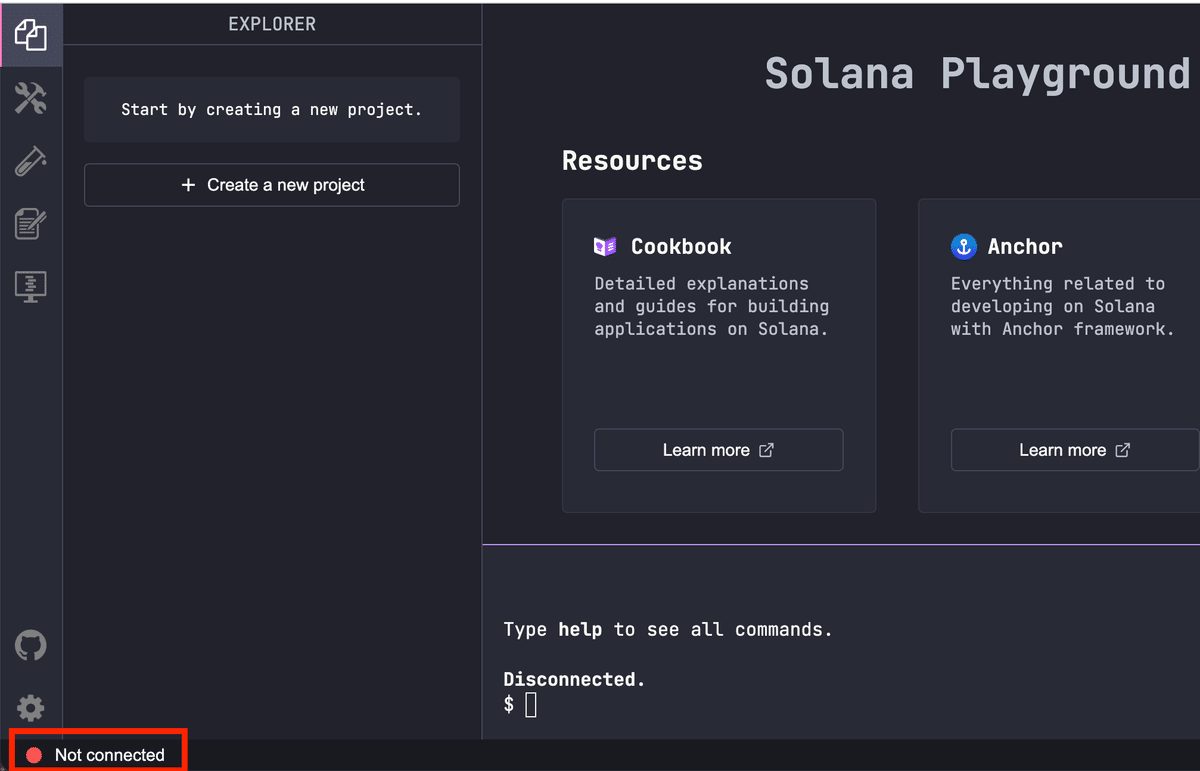This screenshot has width=1200, height=771.
Task: Open the settings gear icon
Action: pos(31,709)
